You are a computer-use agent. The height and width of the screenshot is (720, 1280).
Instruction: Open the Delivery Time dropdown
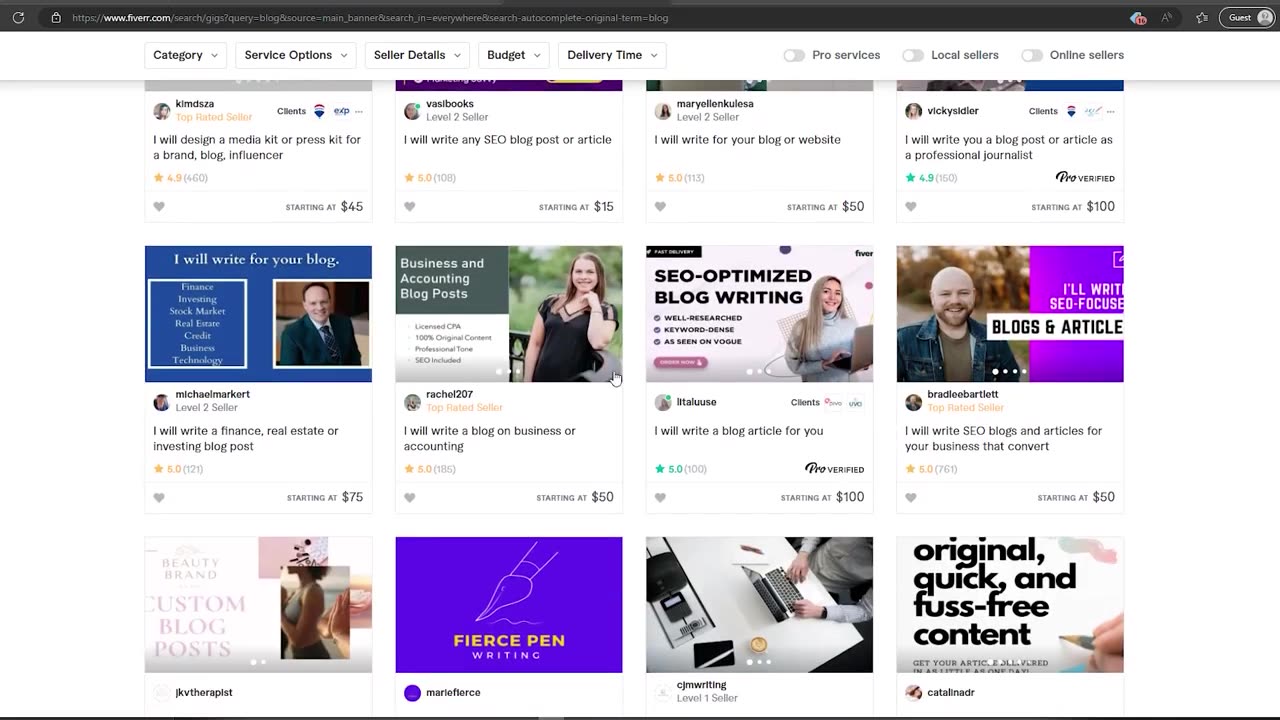click(612, 55)
